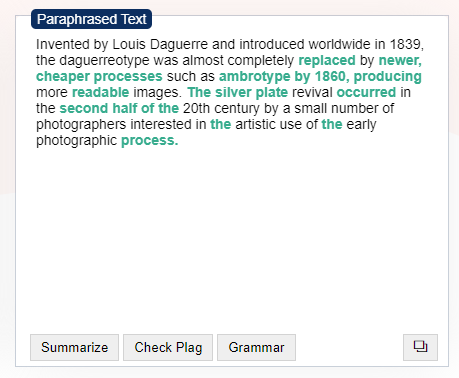This screenshot has height=378, width=459.
Task: Click highlighted text 'ambrotype by 1860, producing'
Action: [320, 76]
